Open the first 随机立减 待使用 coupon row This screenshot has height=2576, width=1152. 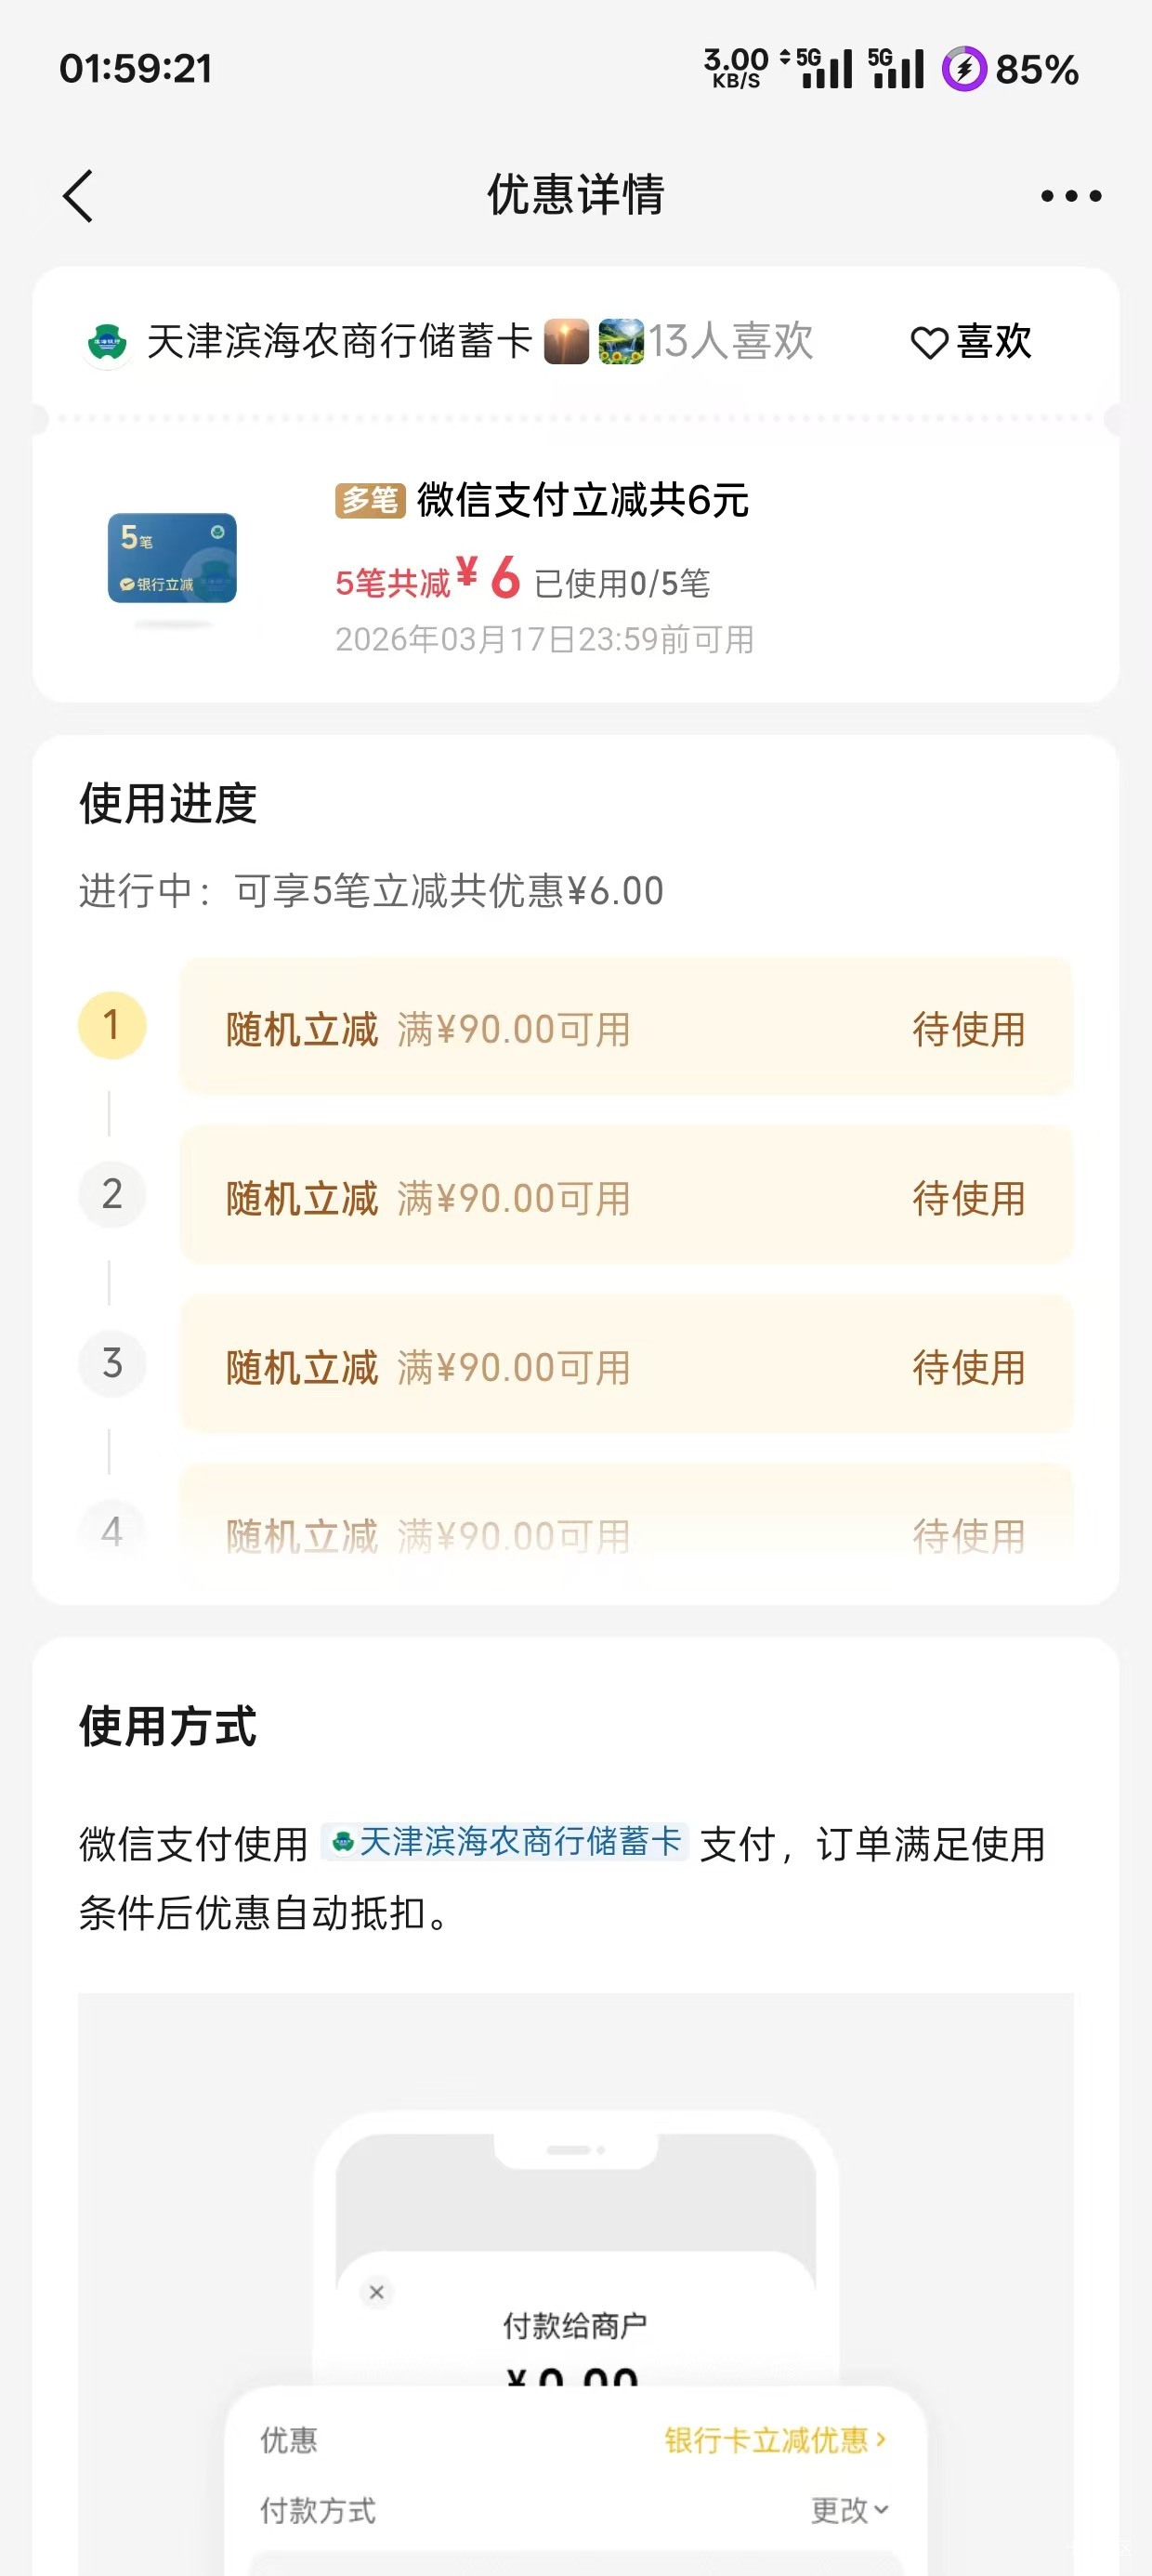coord(626,1028)
